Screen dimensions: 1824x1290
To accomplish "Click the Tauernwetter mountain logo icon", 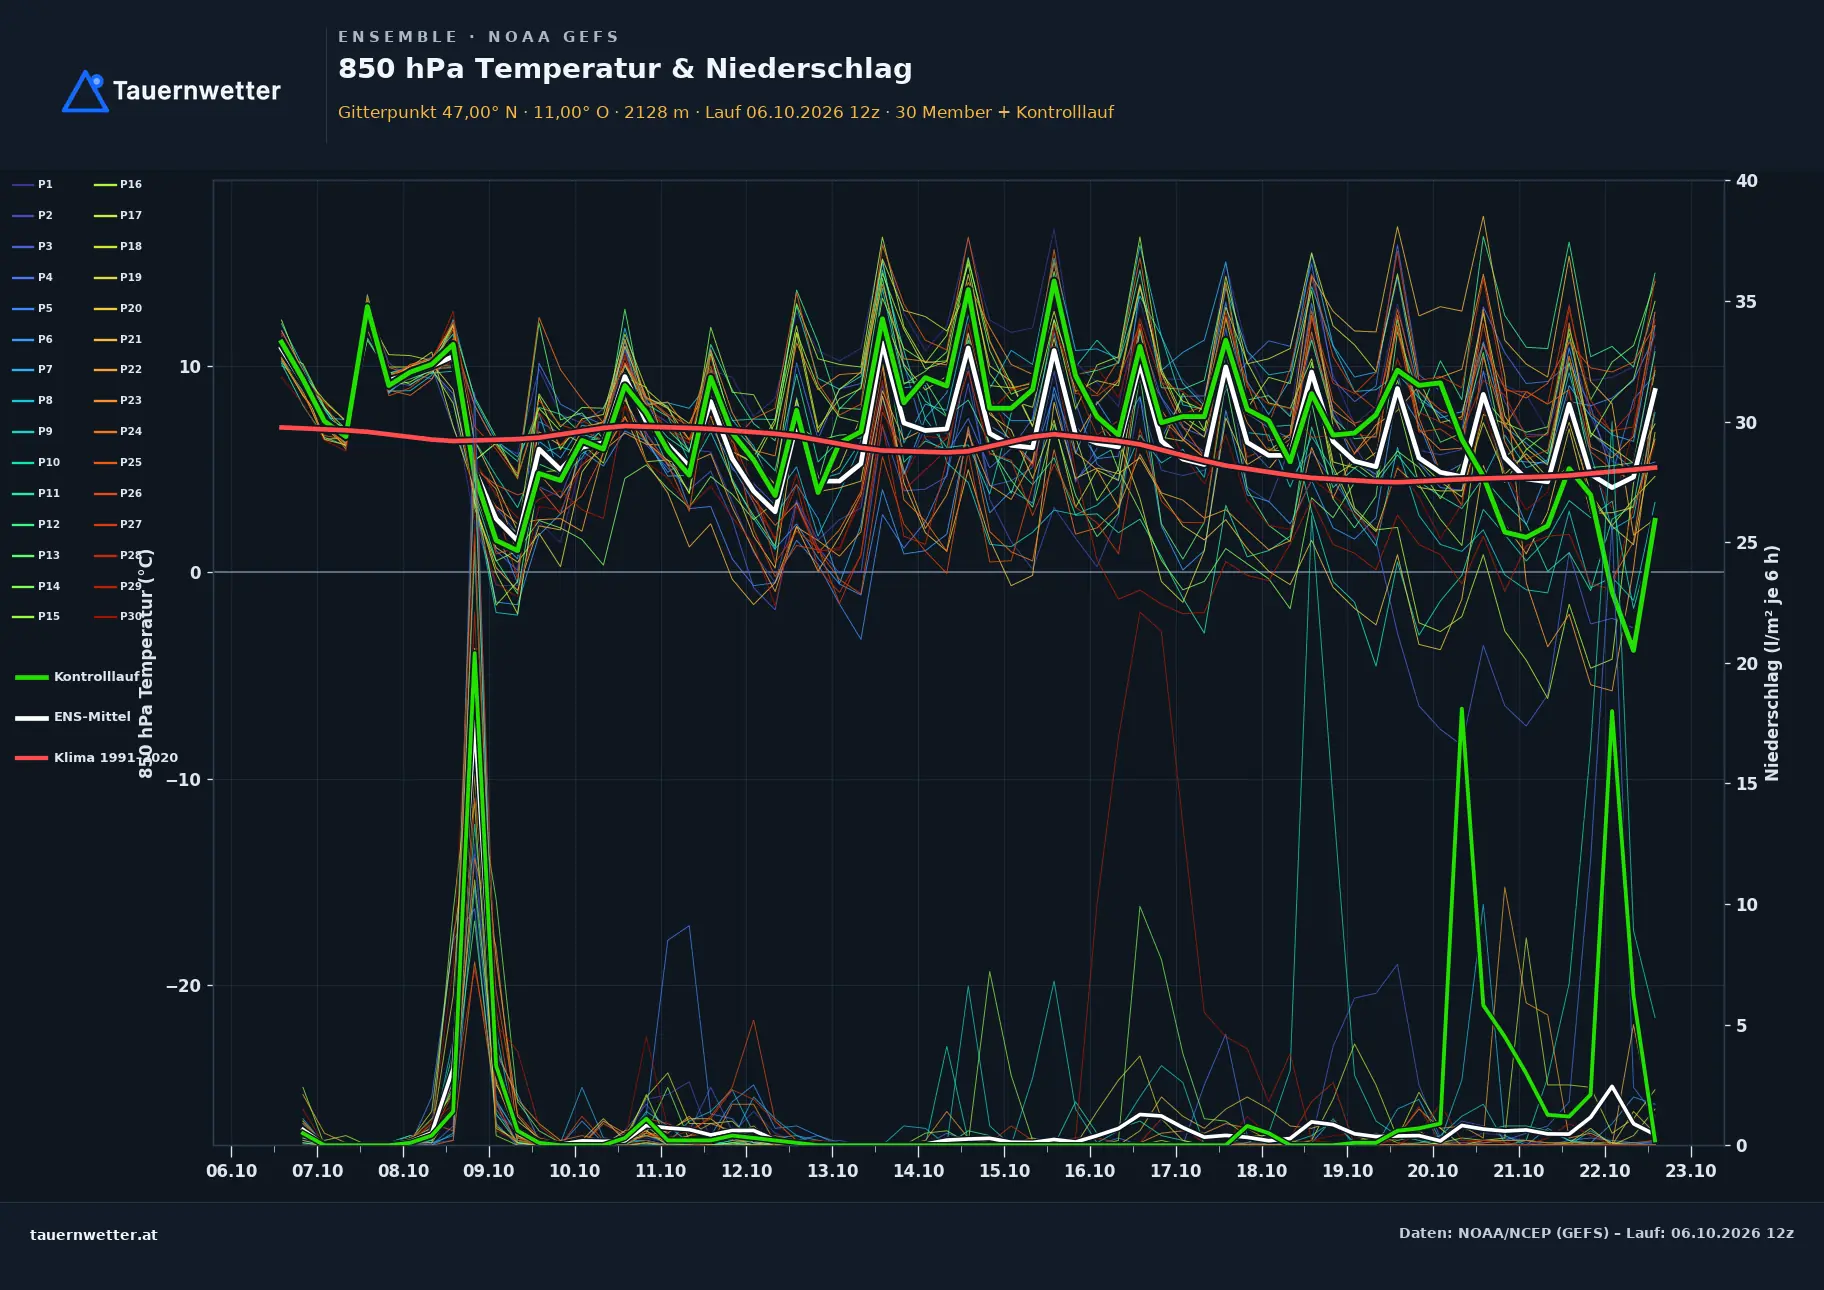I will click(85, 91).
